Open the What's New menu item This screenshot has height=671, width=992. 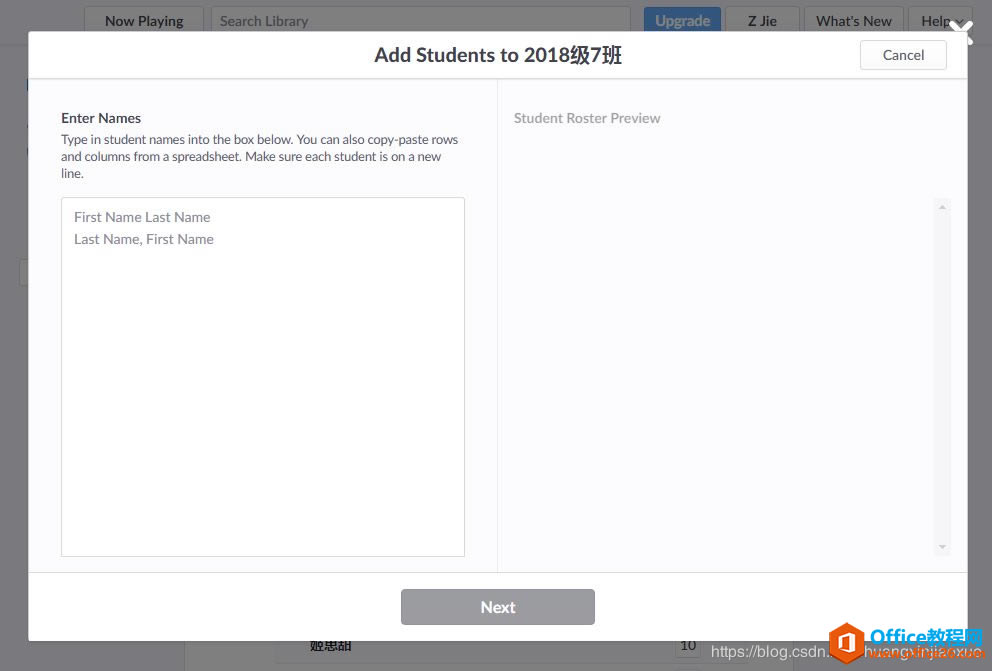click(x=854, y=20)
